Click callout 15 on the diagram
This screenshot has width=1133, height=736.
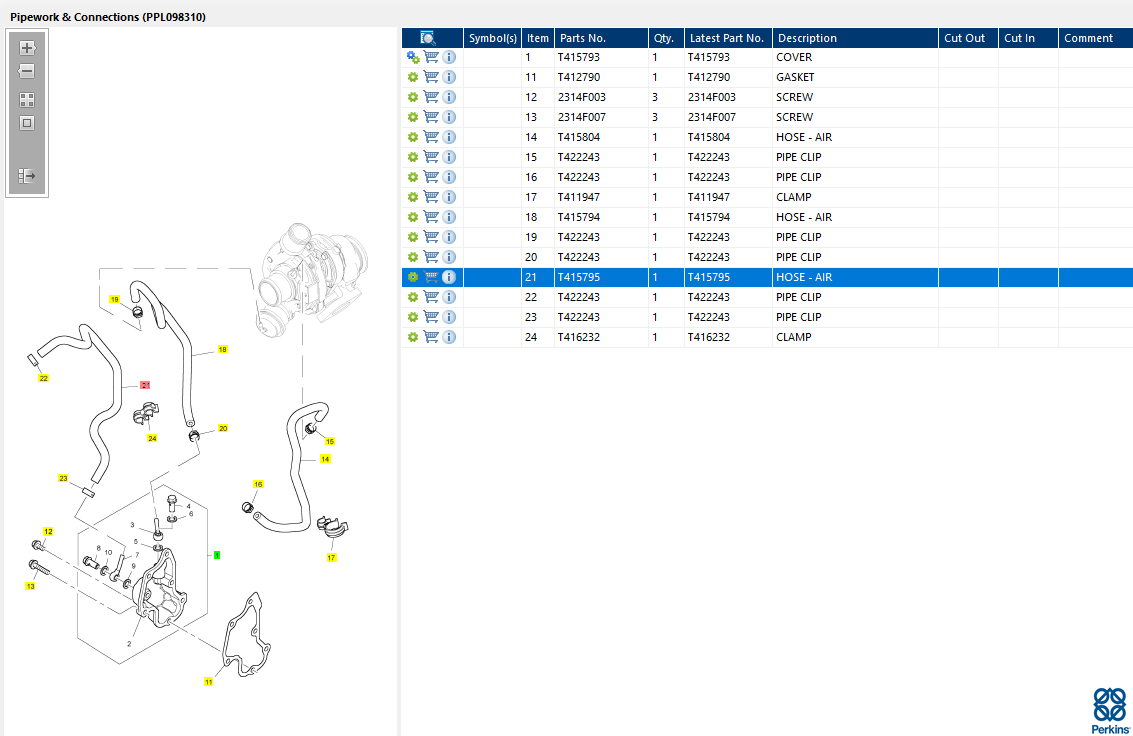329,441
